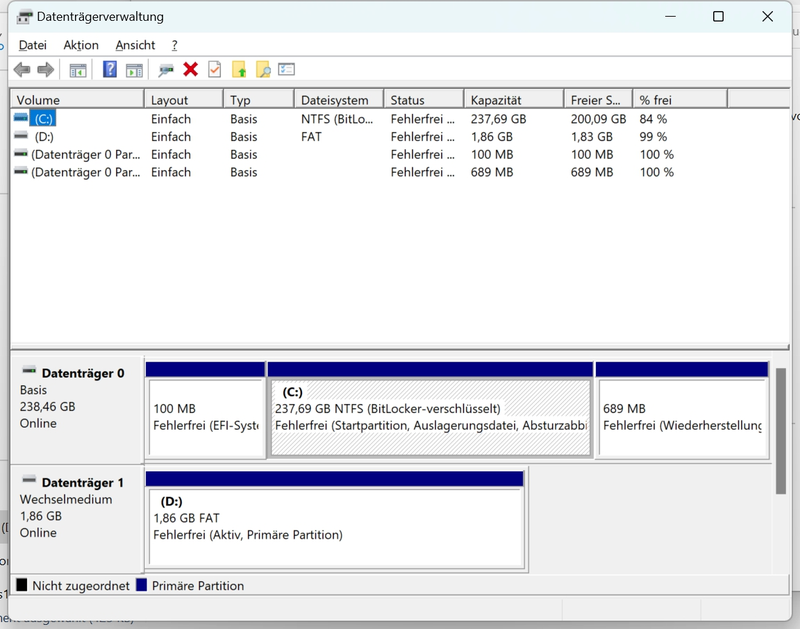This screenshot has width=800, height=629.
Task: Click the vertical scrollbar in disk pane
Action: [781, 430]
